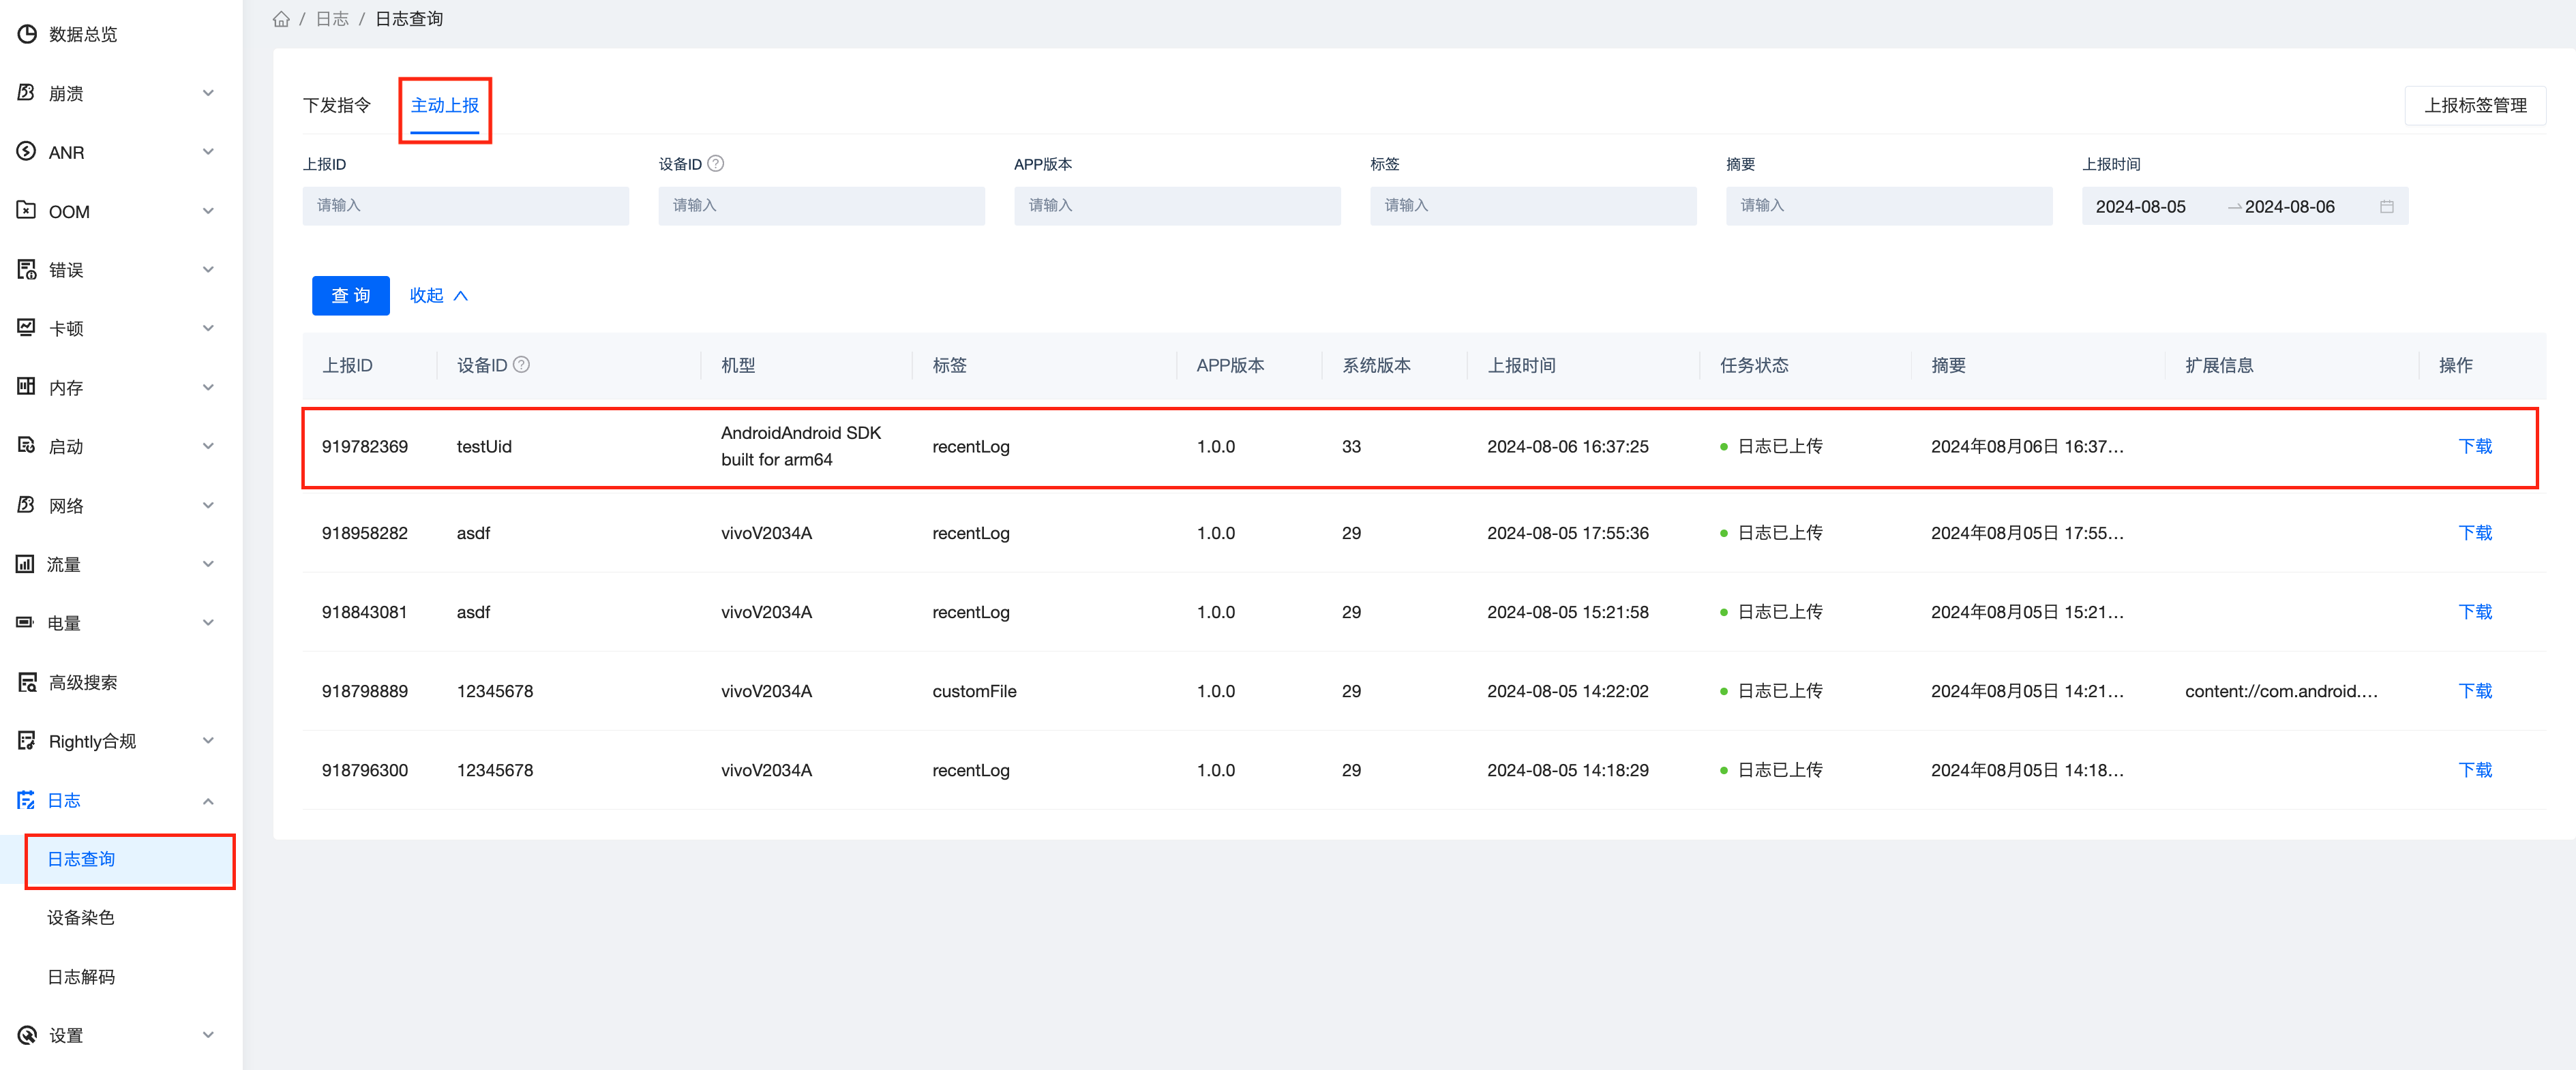Focus the APP版本 input field
2576x1070 pixels.
click(x=1177, y=206)
